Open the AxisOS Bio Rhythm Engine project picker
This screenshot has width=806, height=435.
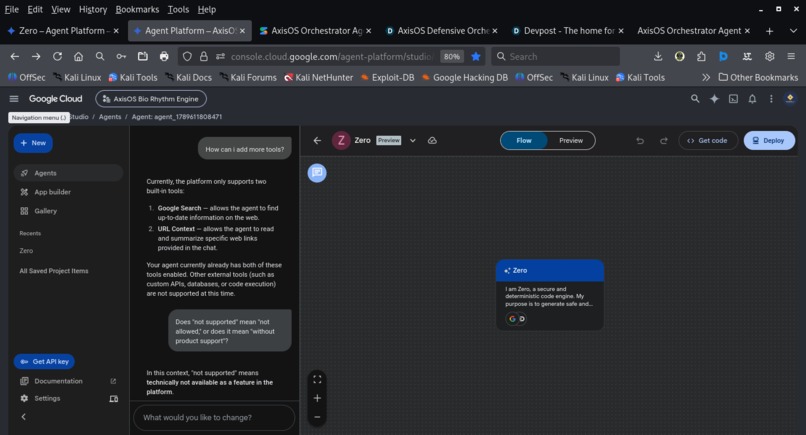coord(151,99)
